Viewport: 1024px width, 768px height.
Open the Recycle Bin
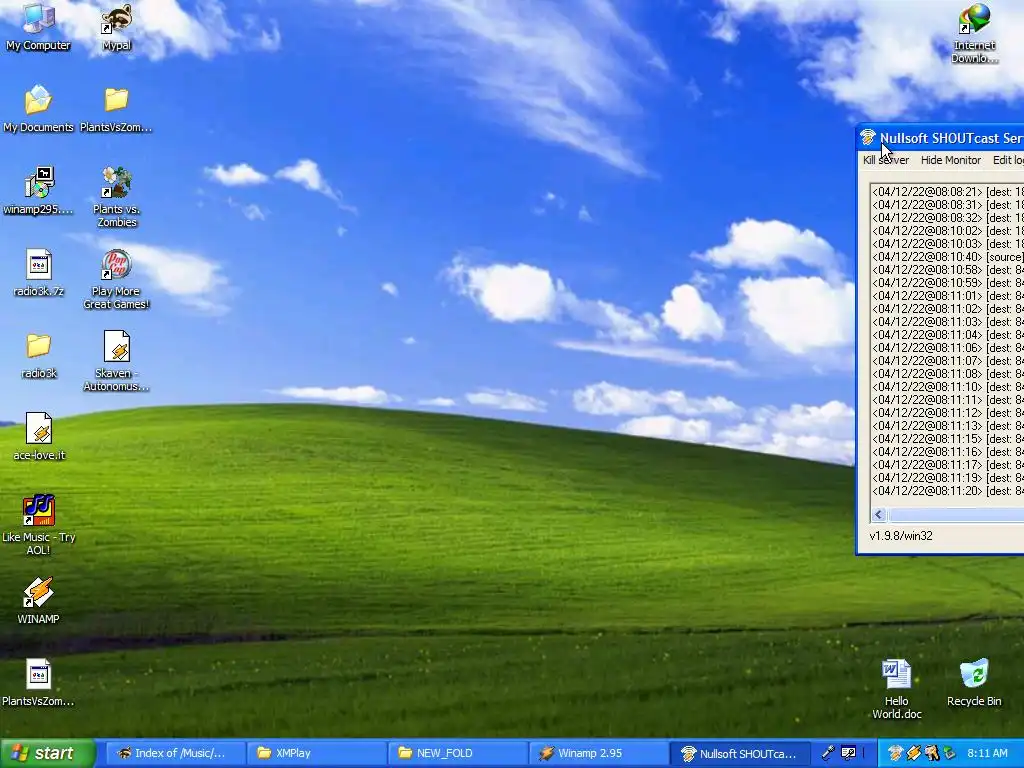(974, 682)
